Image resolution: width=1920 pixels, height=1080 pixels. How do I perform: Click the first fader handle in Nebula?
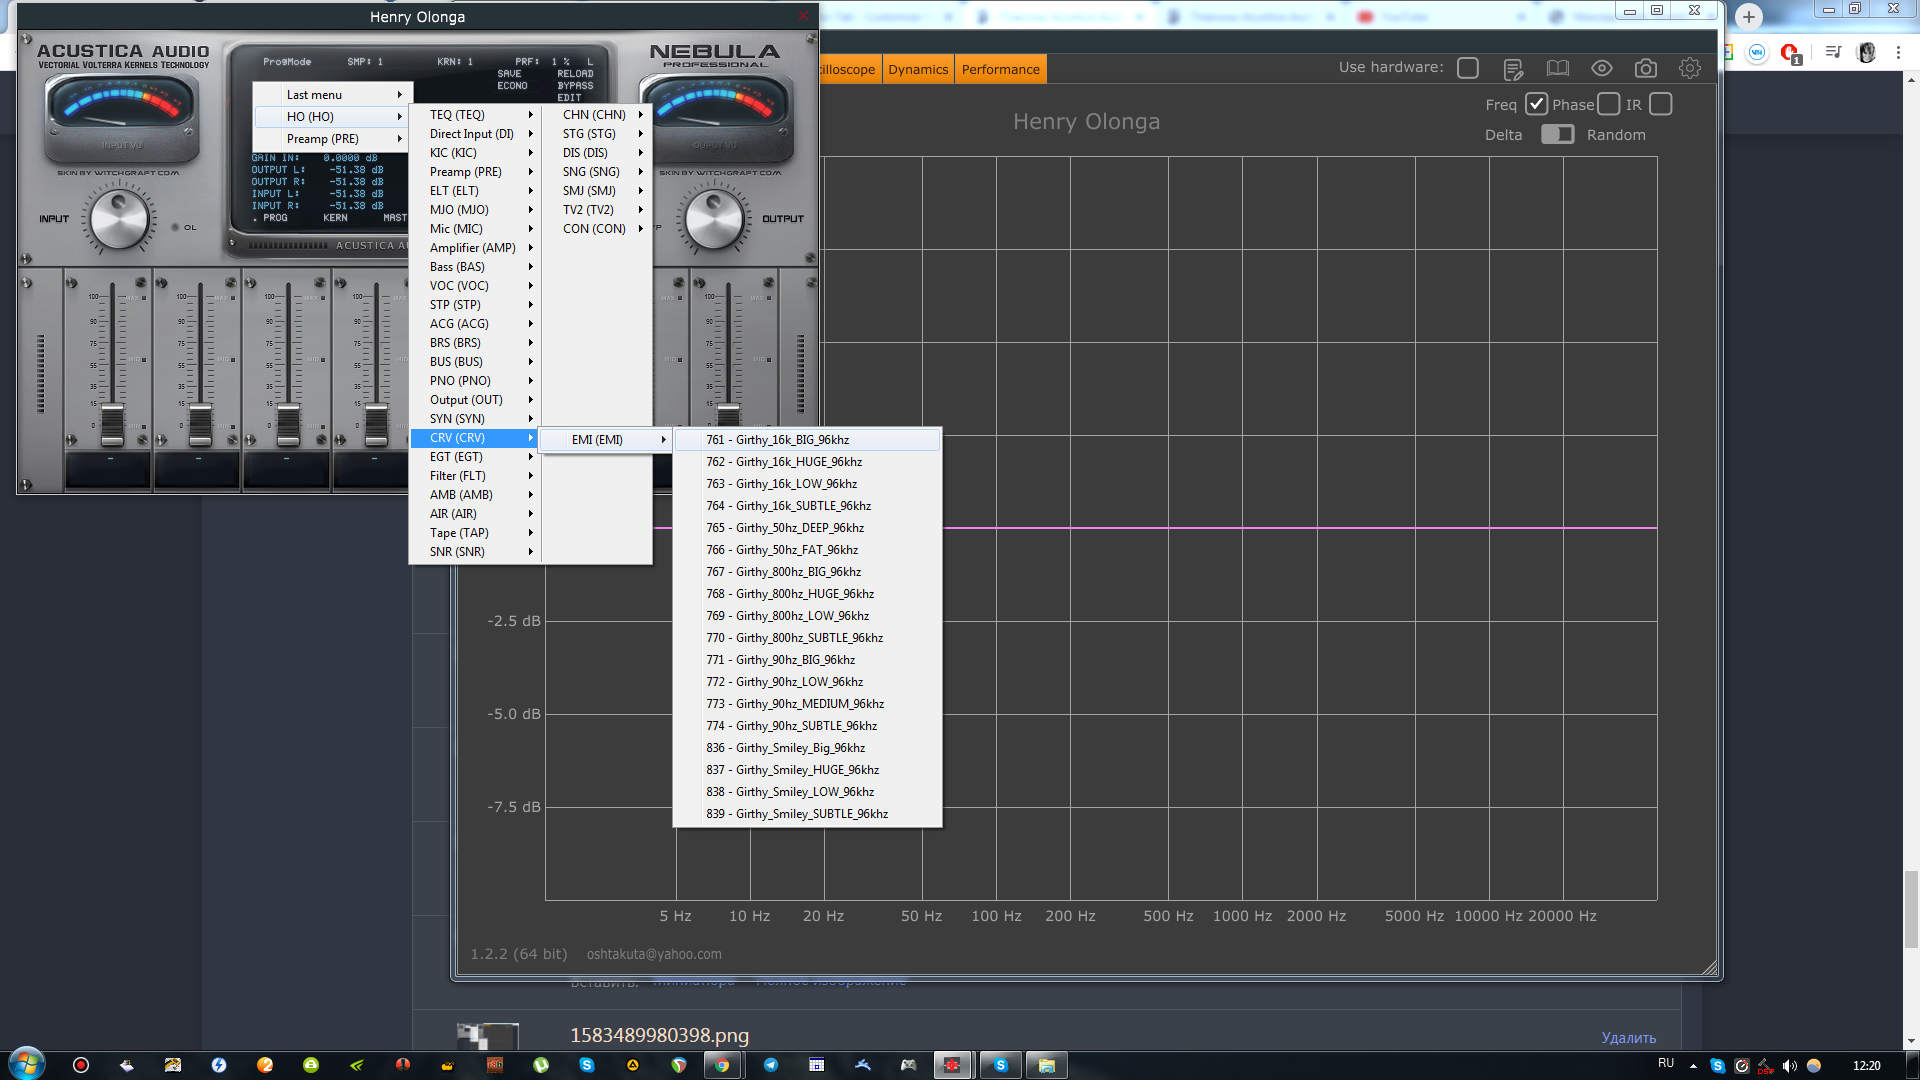tap(112, 424)
